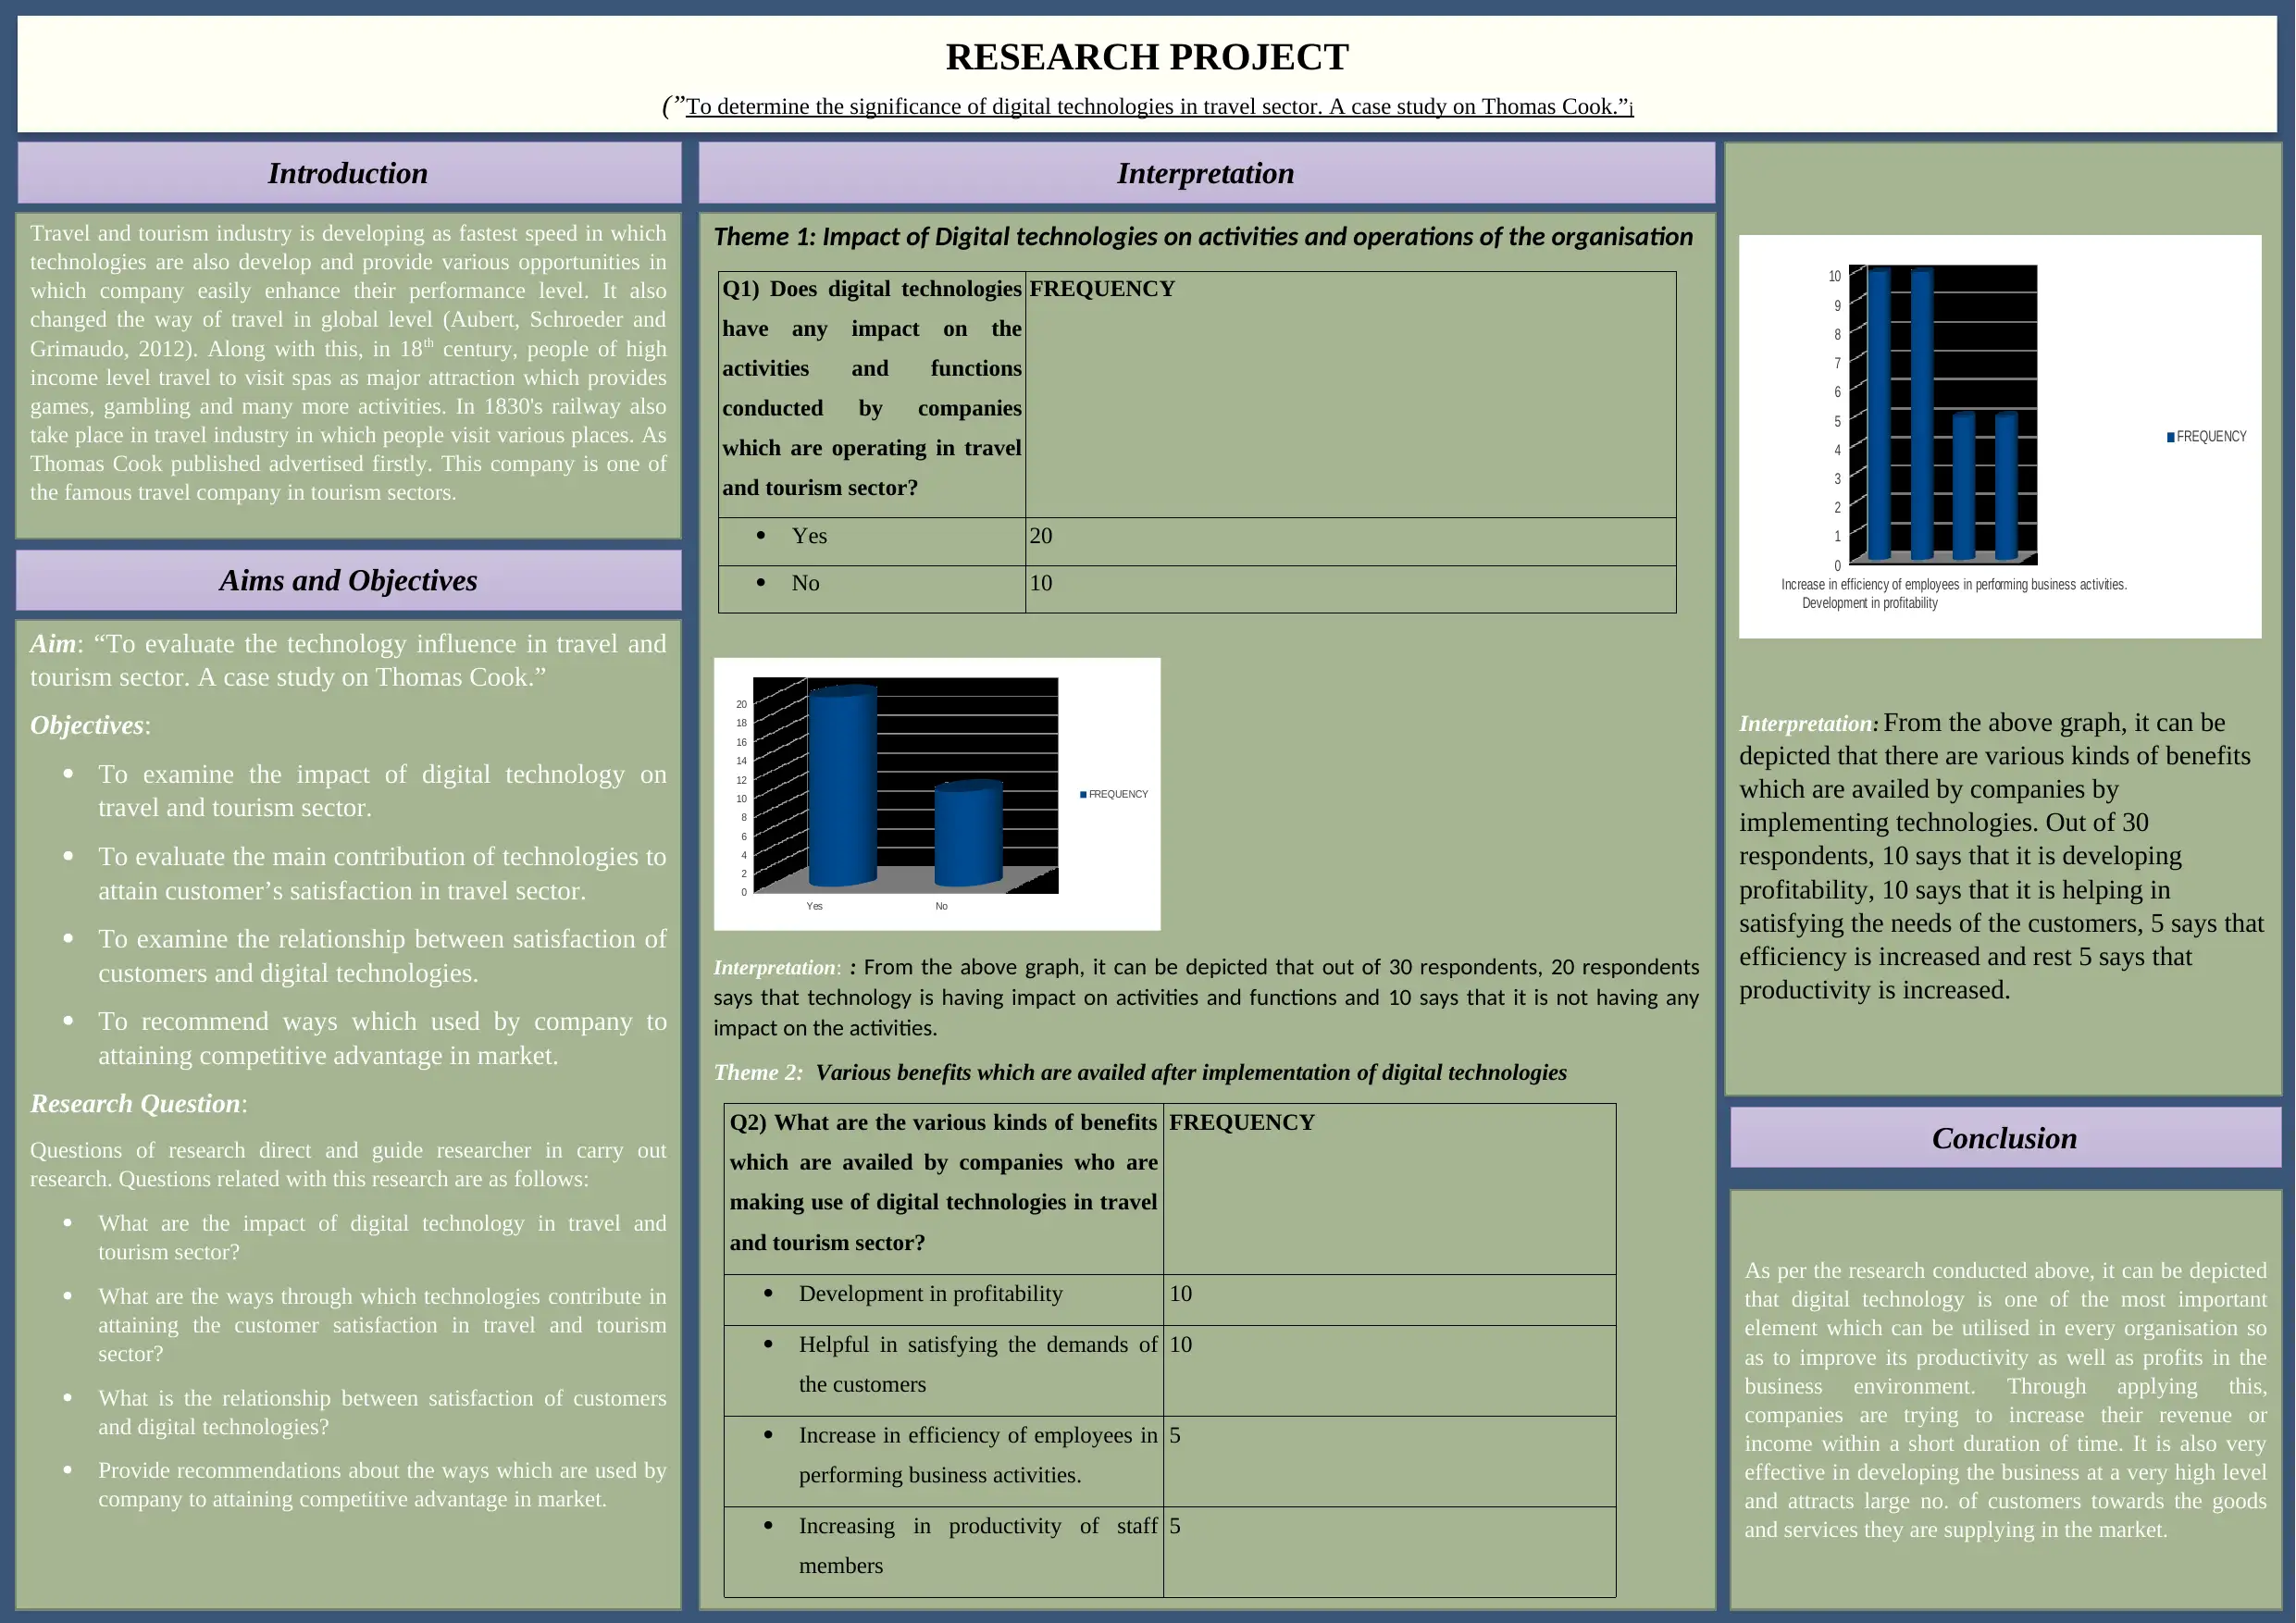The height and width of the screenshot is (1623, 2296).
Task: Click the Theme 2 heading text
Action: click(x=1140, y=1072)
